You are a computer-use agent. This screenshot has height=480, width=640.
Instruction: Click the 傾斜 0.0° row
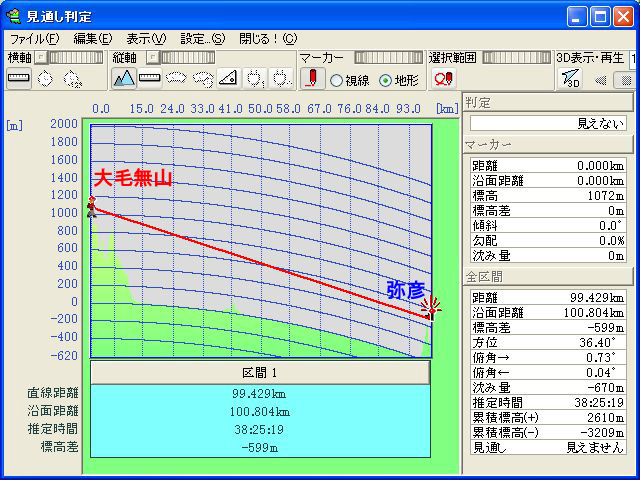point(548,226)
